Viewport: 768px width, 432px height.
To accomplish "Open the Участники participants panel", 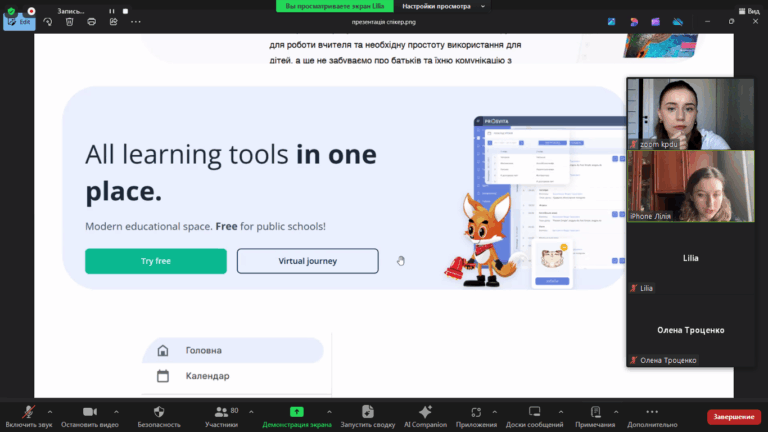I will tap(221, 417).
